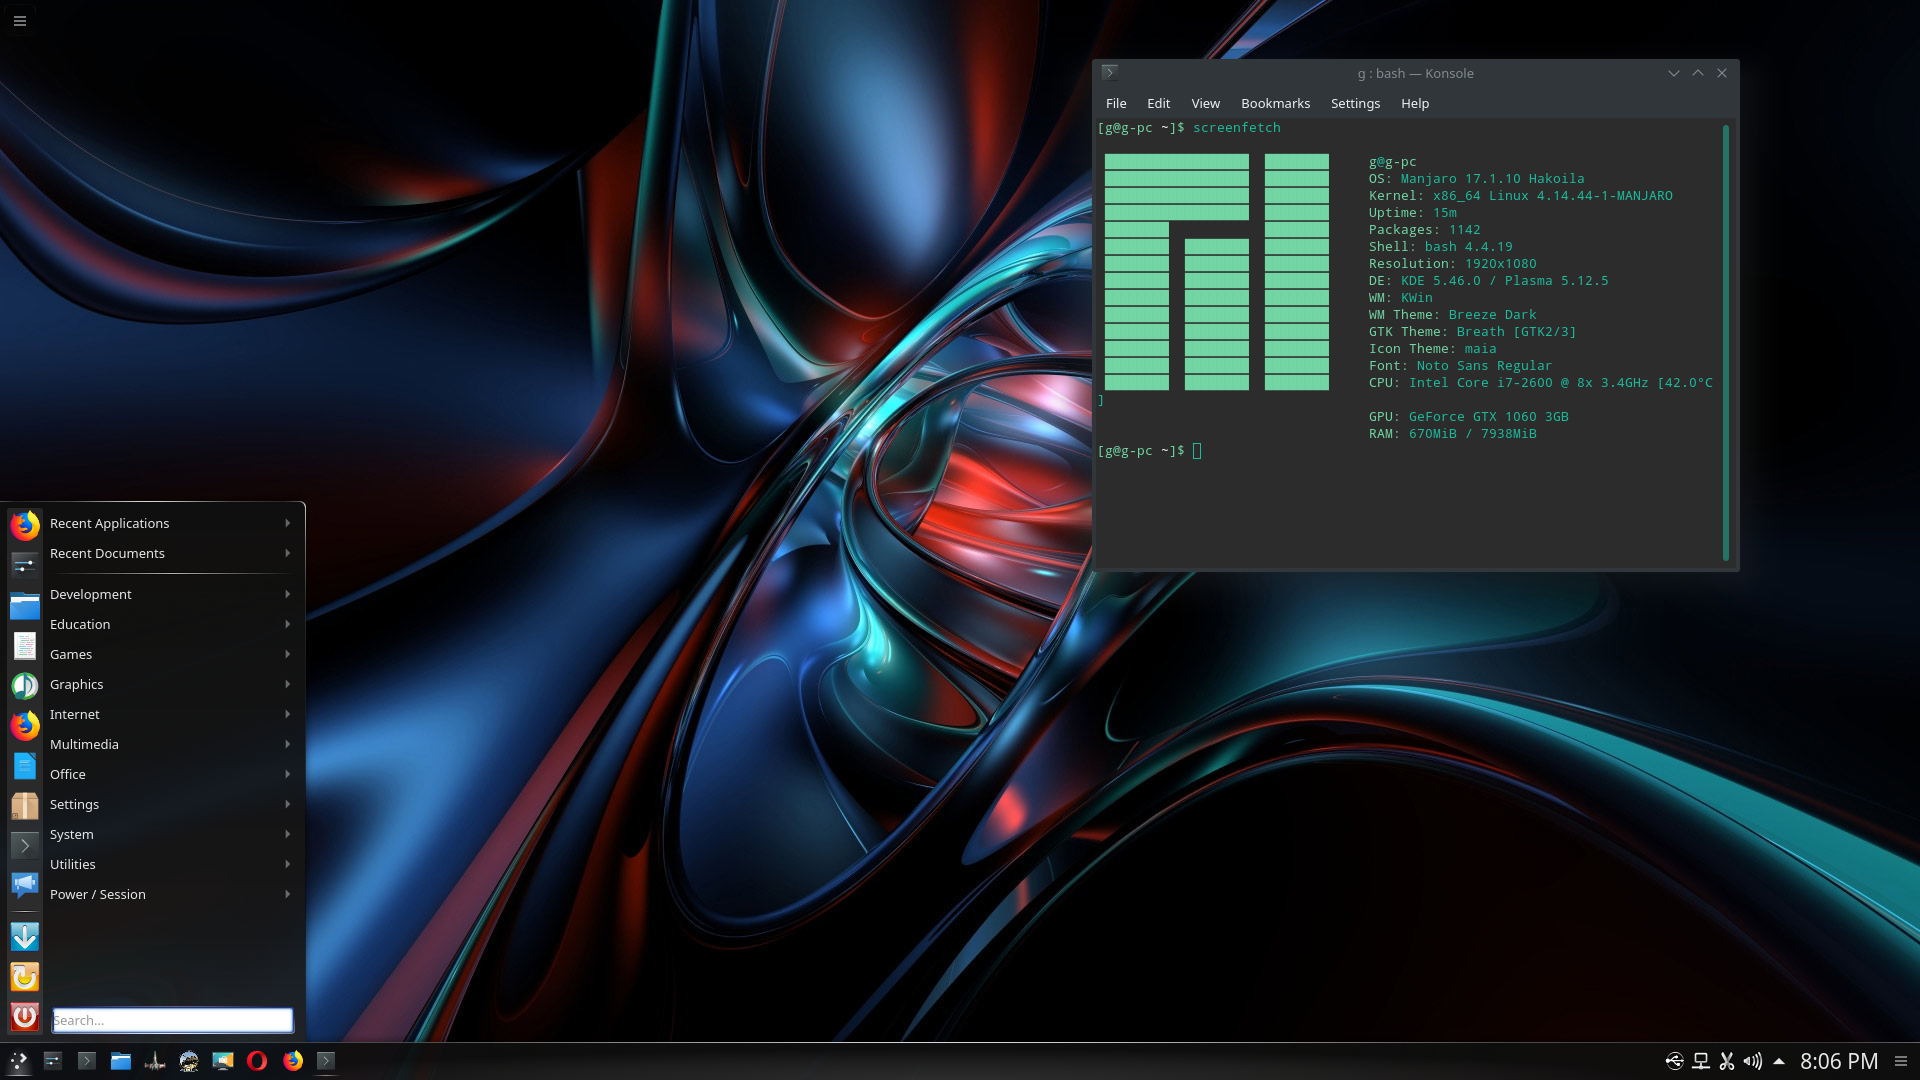The width and height of the screenshot is (1920, 1080).
Task: Expand the Multimedia category
Action: pos(171,744)
